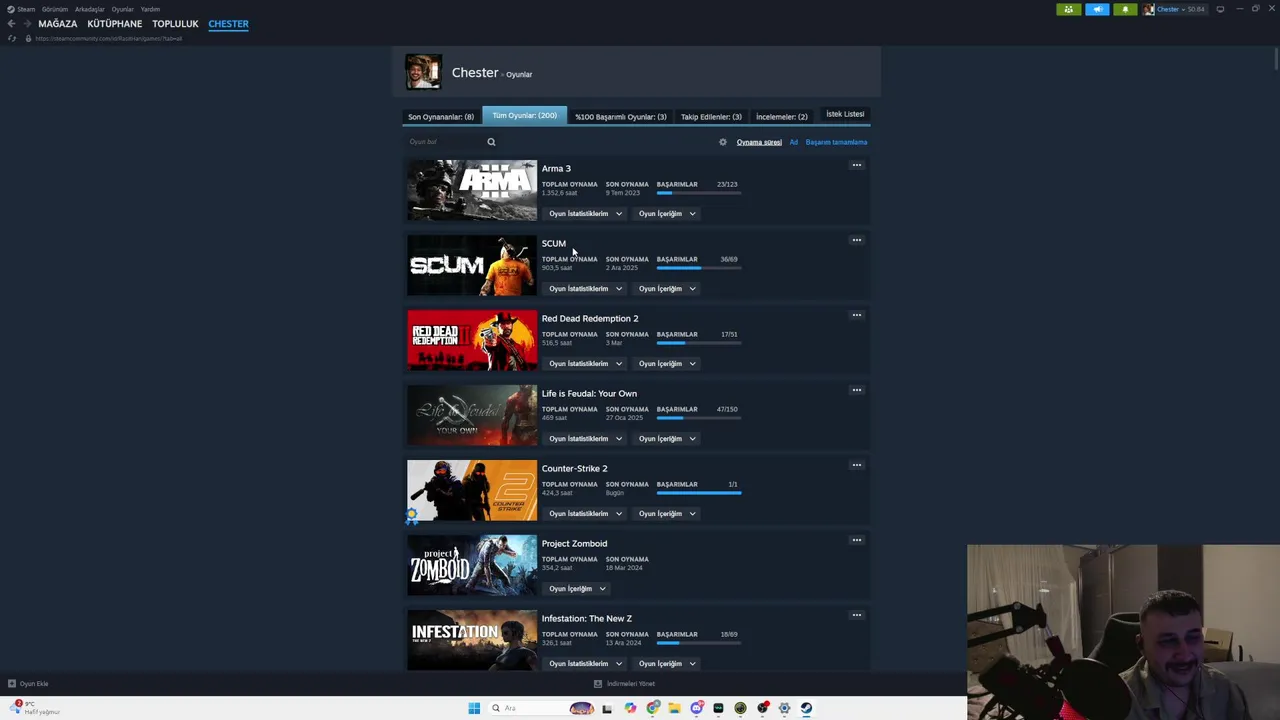Expand Oyun İçeriğim for Project Zomboid

(577, 589)
